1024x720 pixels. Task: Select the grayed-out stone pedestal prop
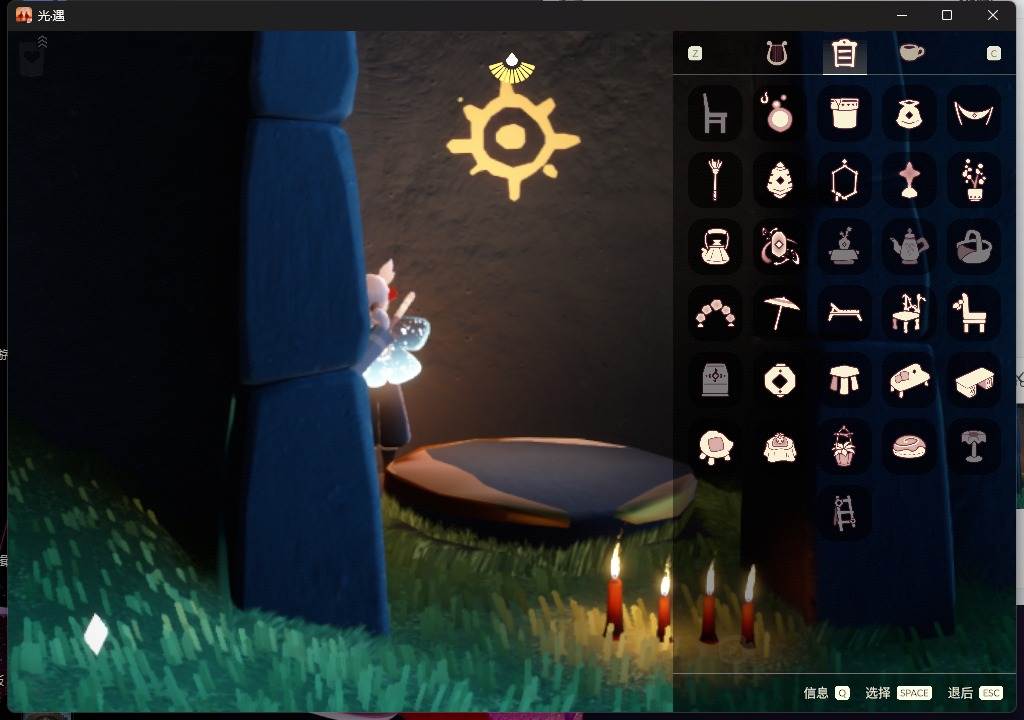(x=714, y=380)
